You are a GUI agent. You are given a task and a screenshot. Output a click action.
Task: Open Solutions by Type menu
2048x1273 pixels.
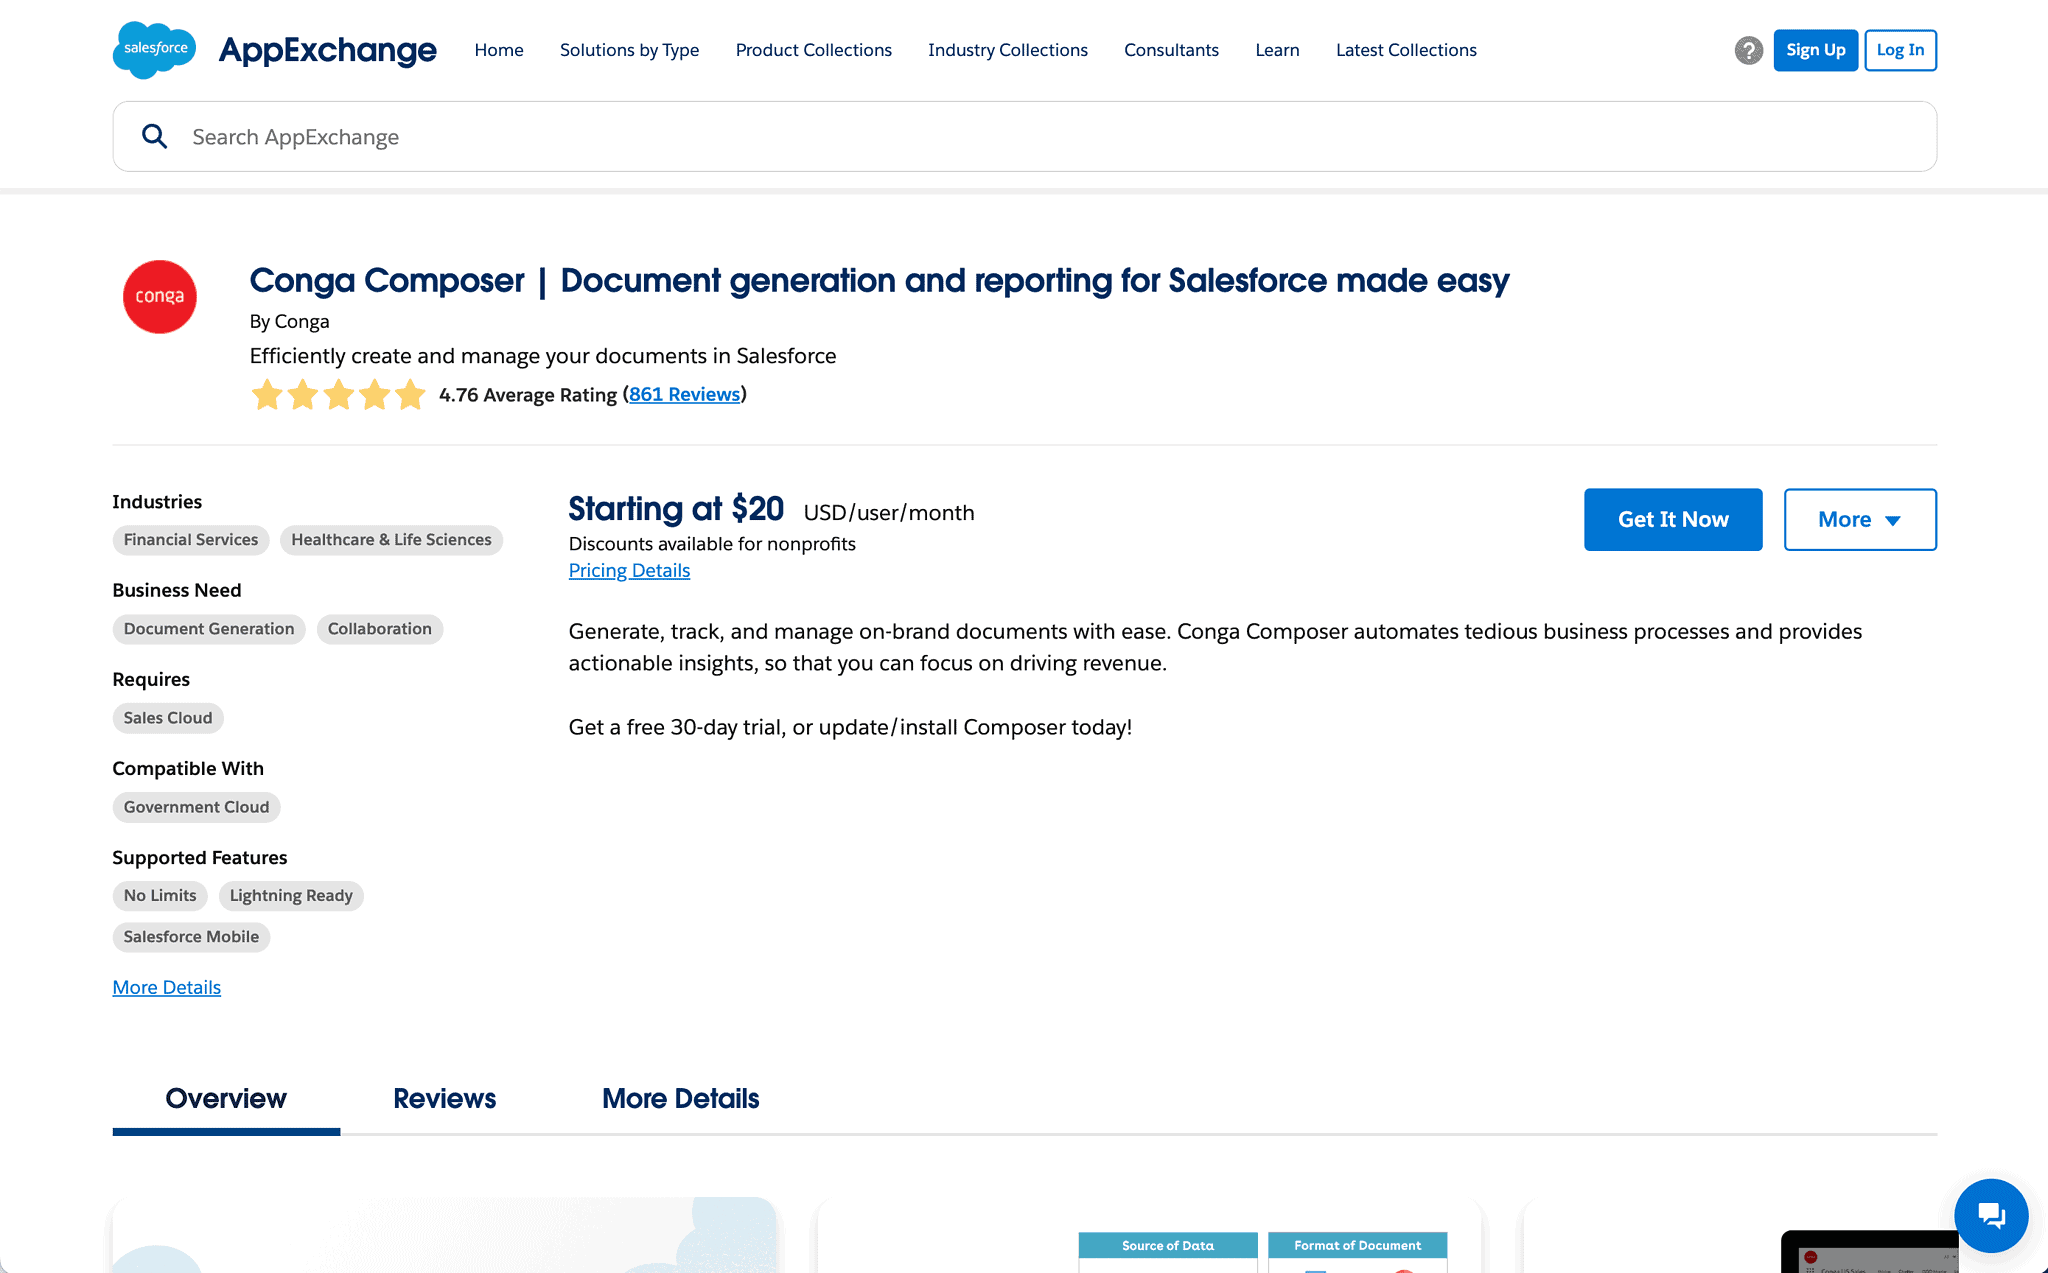tap(629, 50)
